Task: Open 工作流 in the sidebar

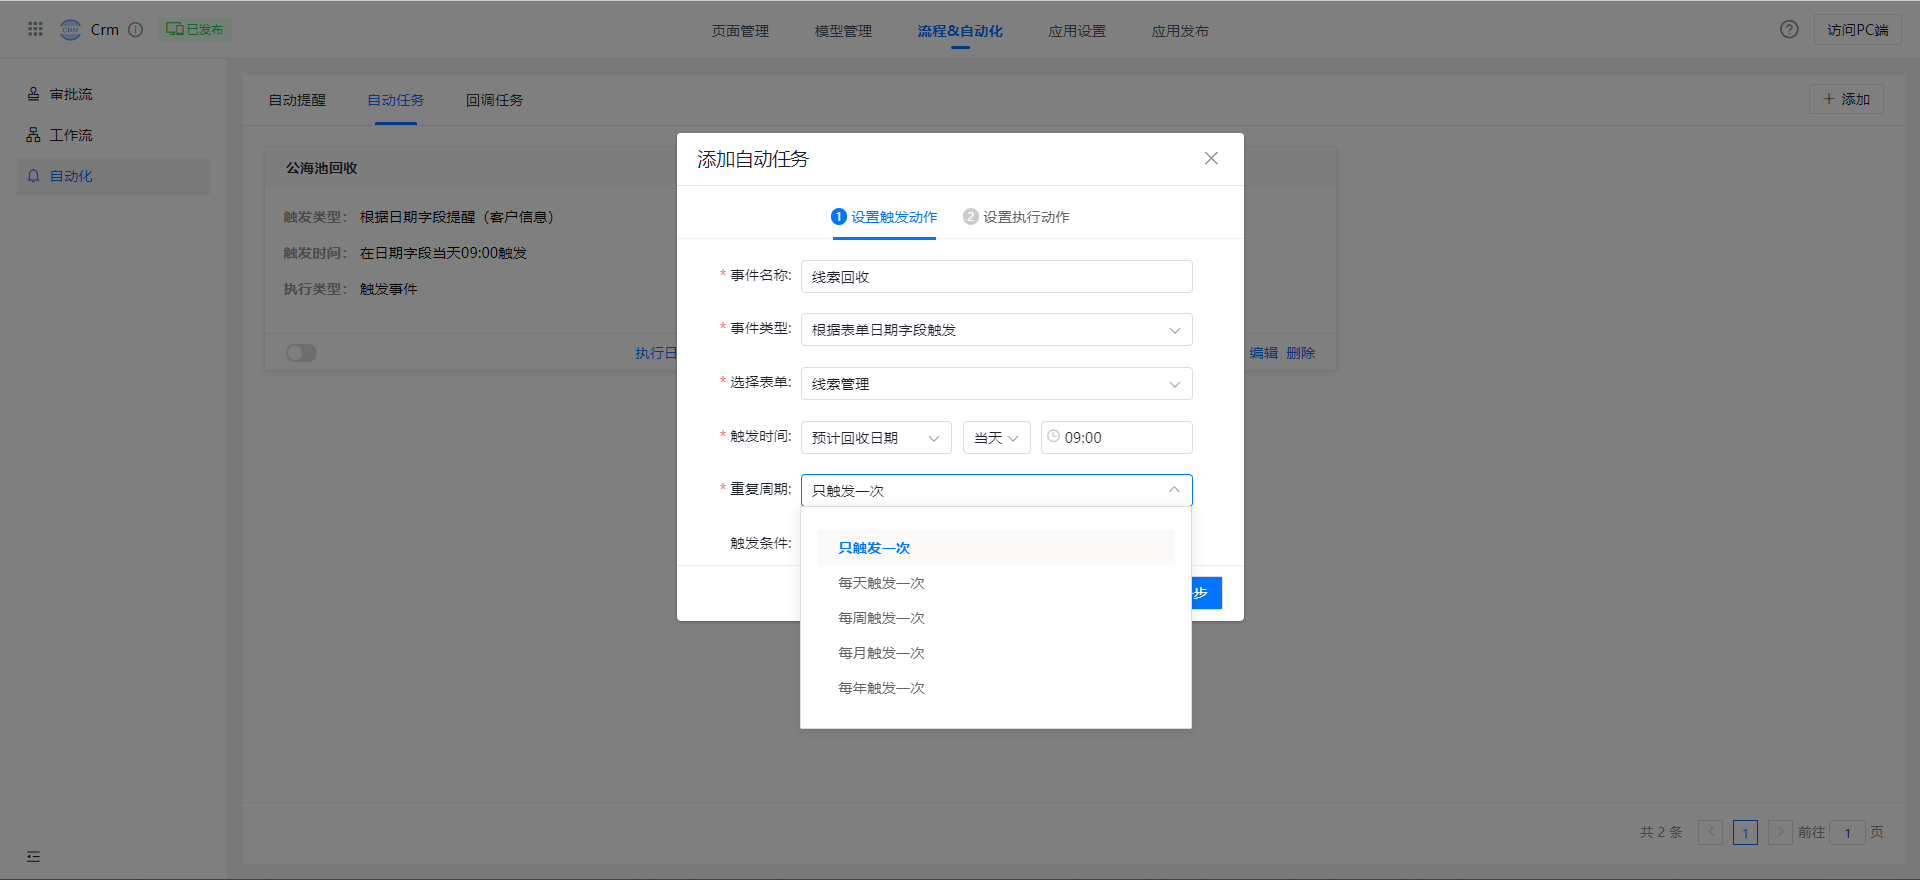Action: pyautogui.click(x=113, y=135)
